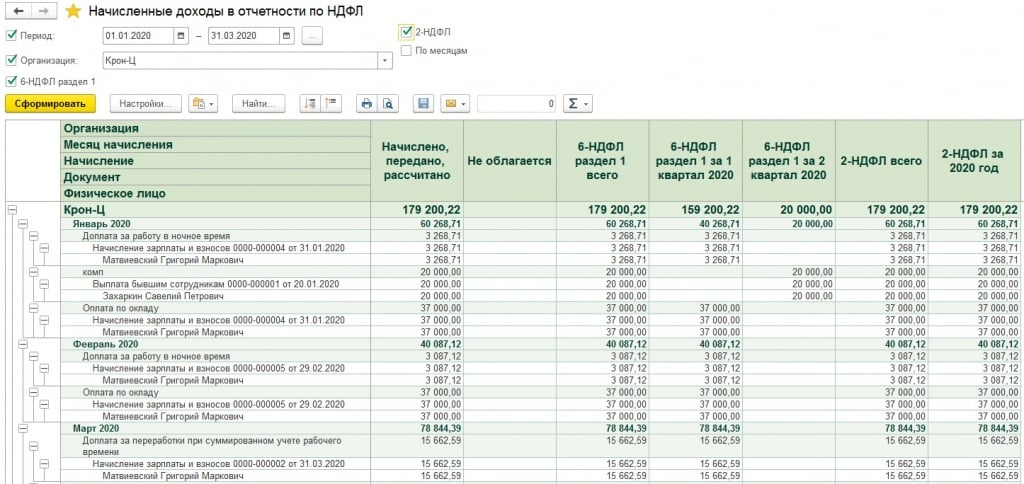The width and height of the screenshot is (1024, 484).
Task: Uncheck the 6-НДФЛ раздел 1 checkbox
Action: (11, 81)
